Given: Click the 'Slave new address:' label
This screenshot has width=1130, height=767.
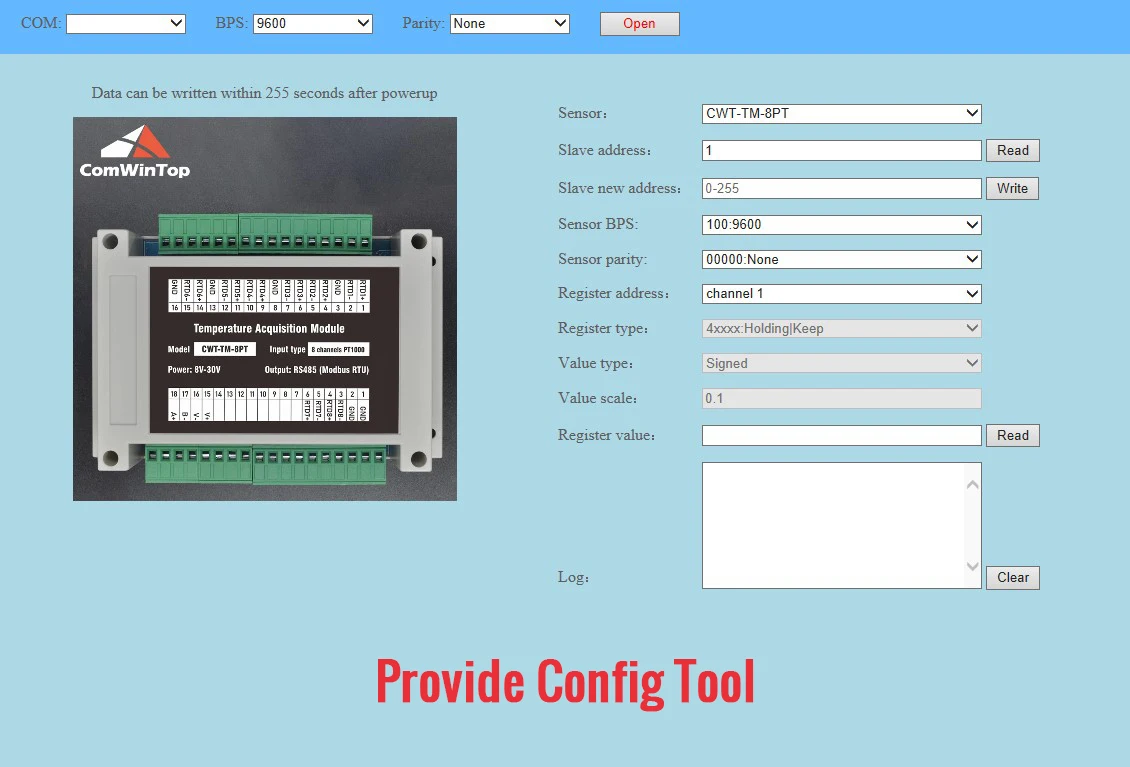Looking at the screenshot, I should click(x=619, y=188).
